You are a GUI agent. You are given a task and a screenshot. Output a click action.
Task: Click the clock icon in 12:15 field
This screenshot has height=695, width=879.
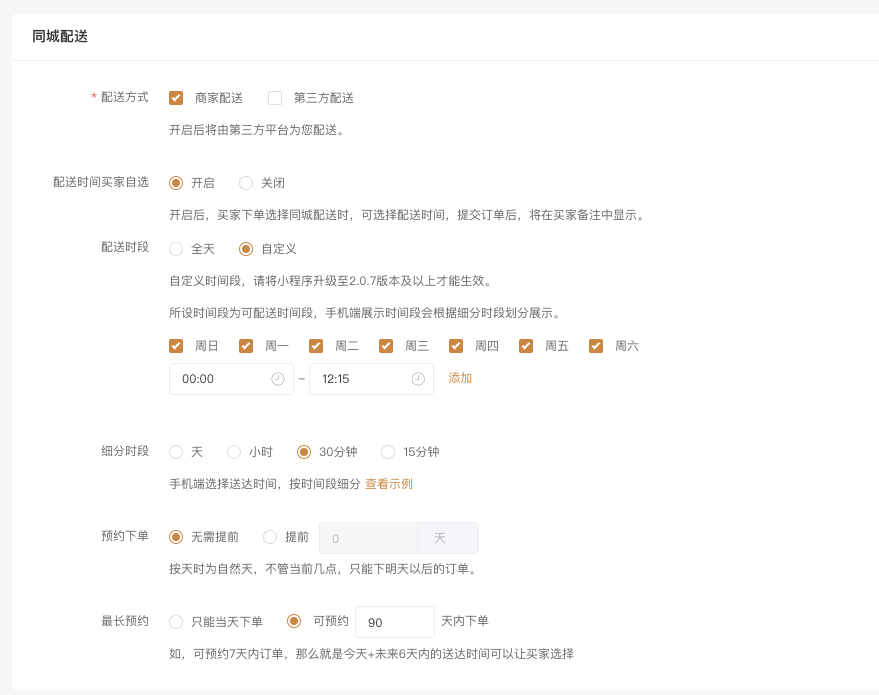pyautogui.click(x=418, y=379)
